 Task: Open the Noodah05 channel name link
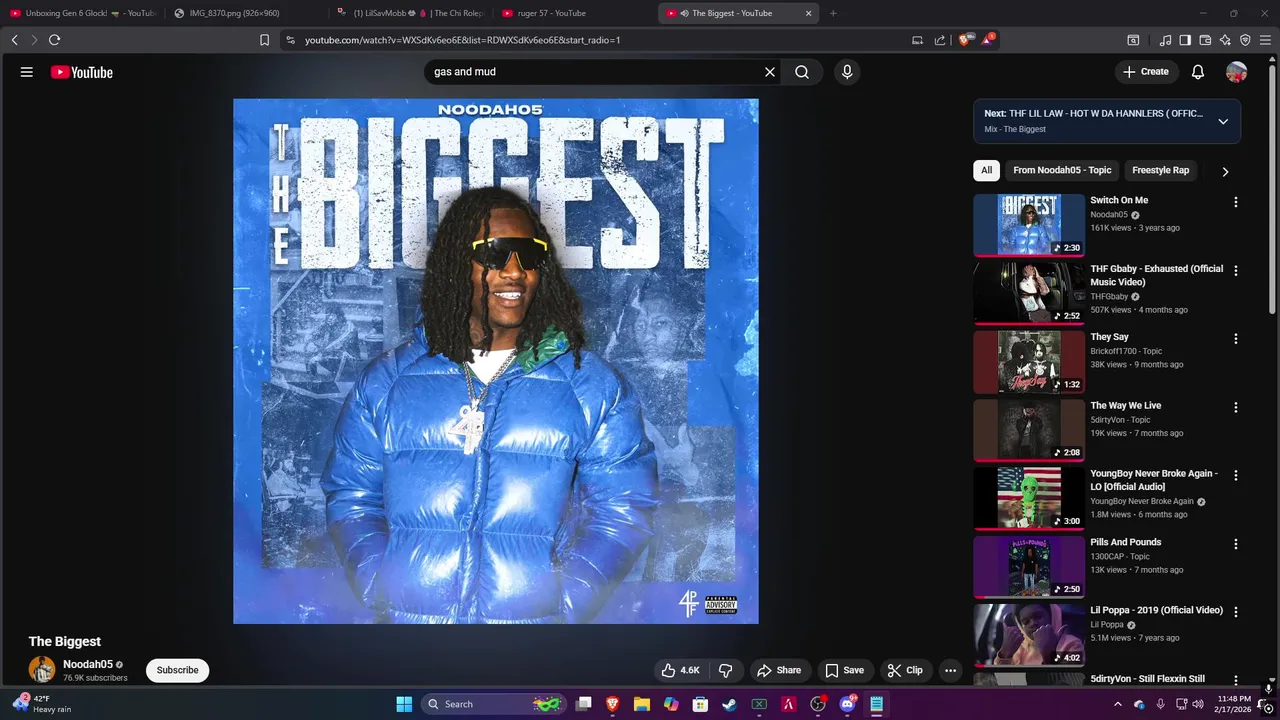(x=88, y=664)
